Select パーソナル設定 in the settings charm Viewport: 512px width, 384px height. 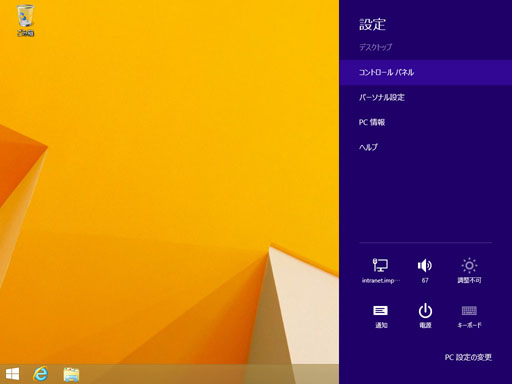tap(425, 97)
